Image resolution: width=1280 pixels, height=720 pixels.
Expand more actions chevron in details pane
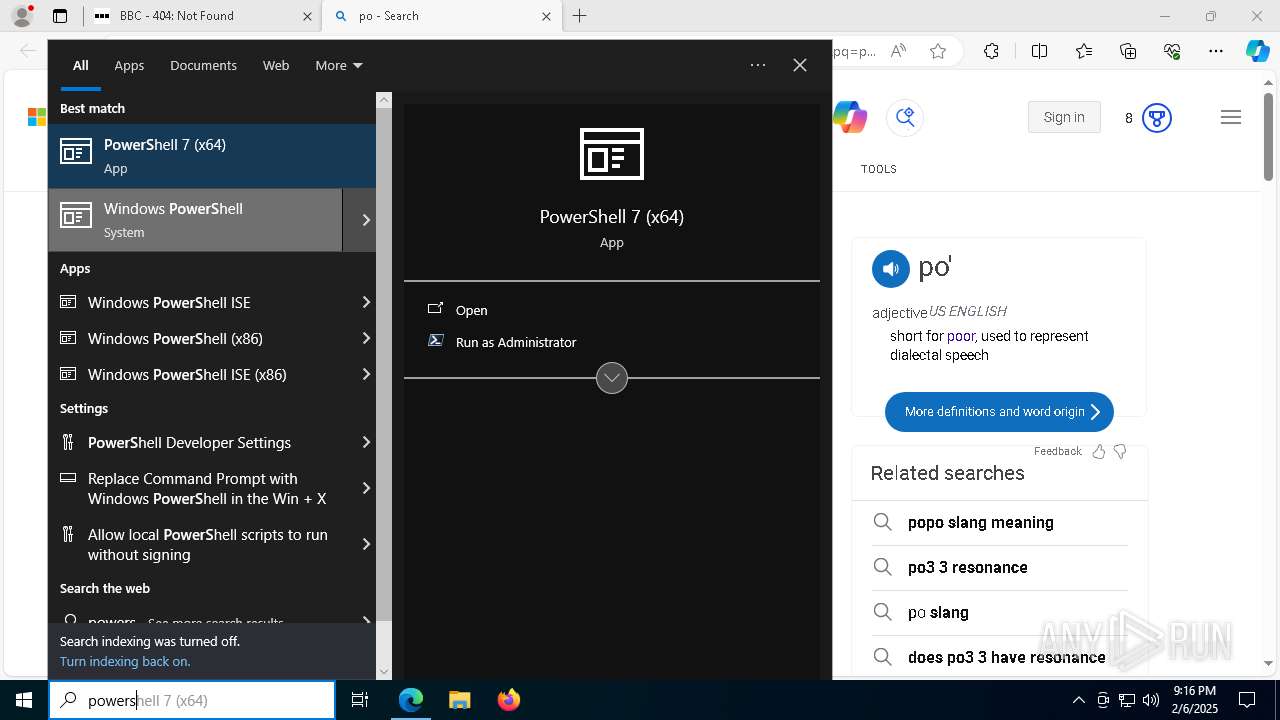(x=612, y=378)
